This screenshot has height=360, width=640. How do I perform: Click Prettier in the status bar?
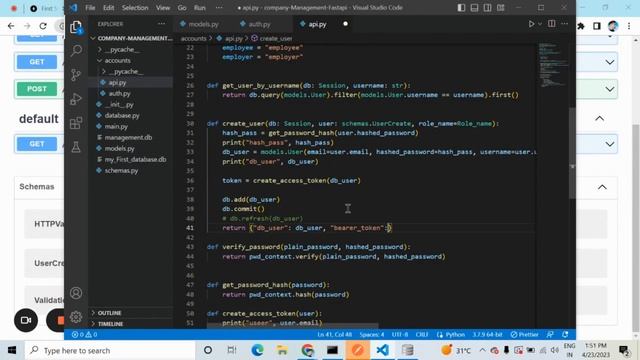click(524, 335)
